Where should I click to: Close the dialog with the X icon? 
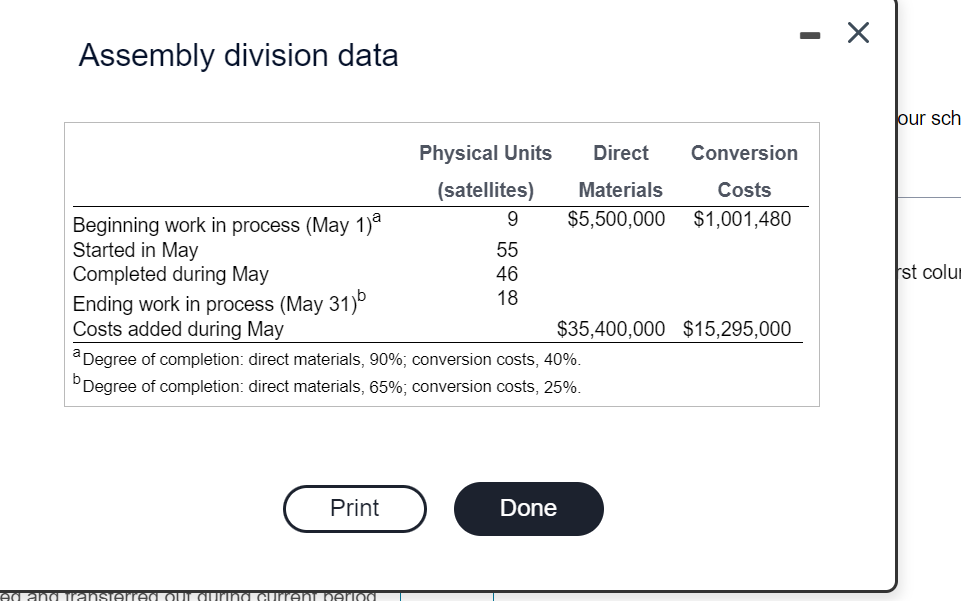point(857,32)
